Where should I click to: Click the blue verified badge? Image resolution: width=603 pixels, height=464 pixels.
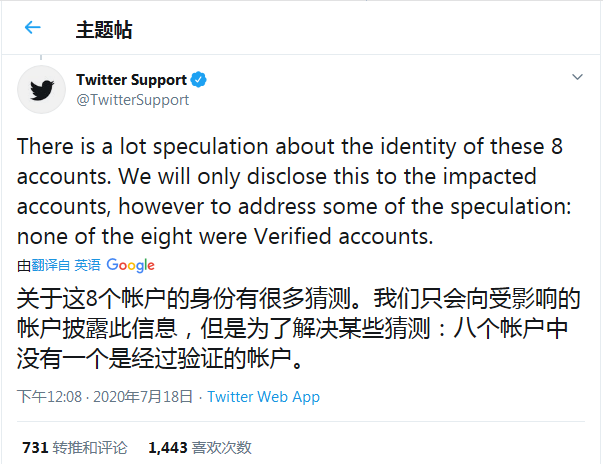[200, 79]
